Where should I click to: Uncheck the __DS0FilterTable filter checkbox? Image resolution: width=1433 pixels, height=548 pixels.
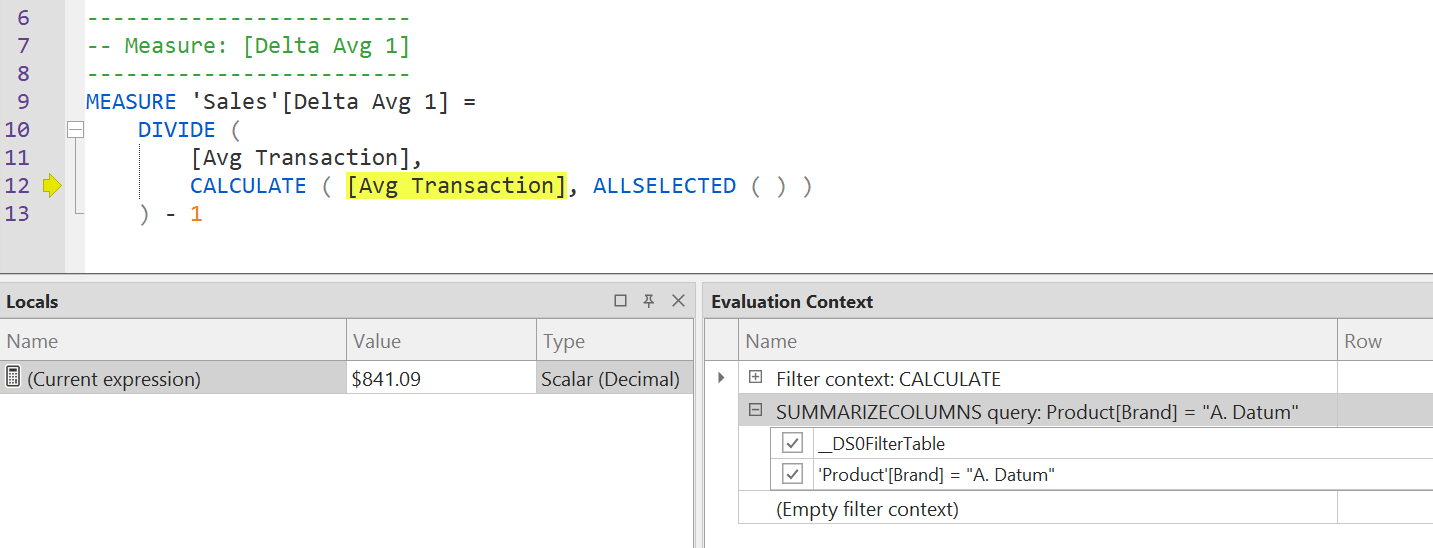pyautogui.click(x=793, y=443)
